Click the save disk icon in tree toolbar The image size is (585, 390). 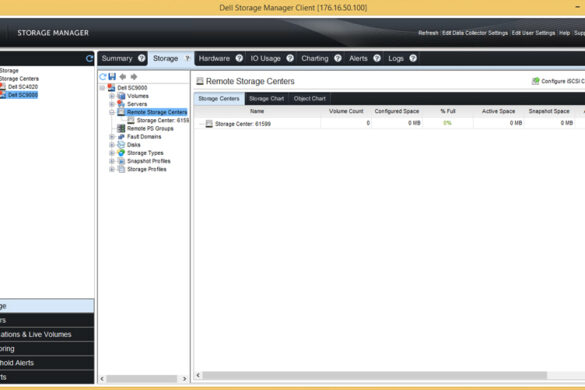click(x=112, y=77)
